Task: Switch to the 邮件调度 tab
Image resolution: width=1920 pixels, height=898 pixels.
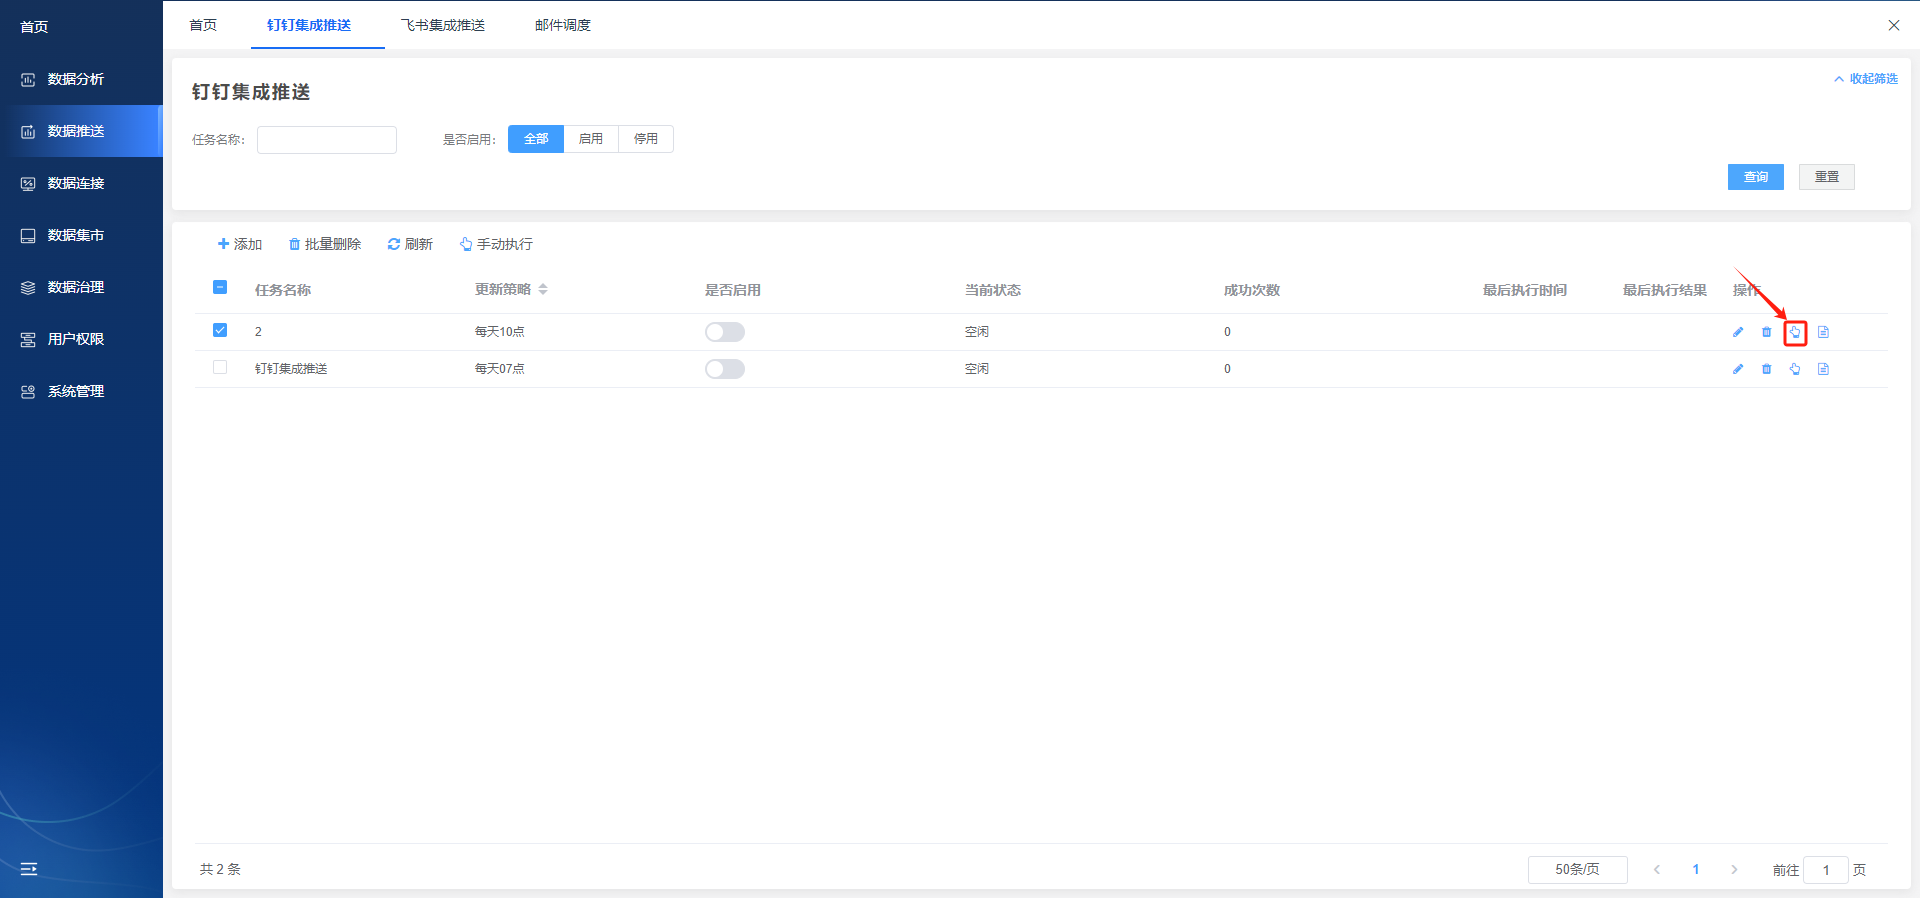Action: click(563, 25)
